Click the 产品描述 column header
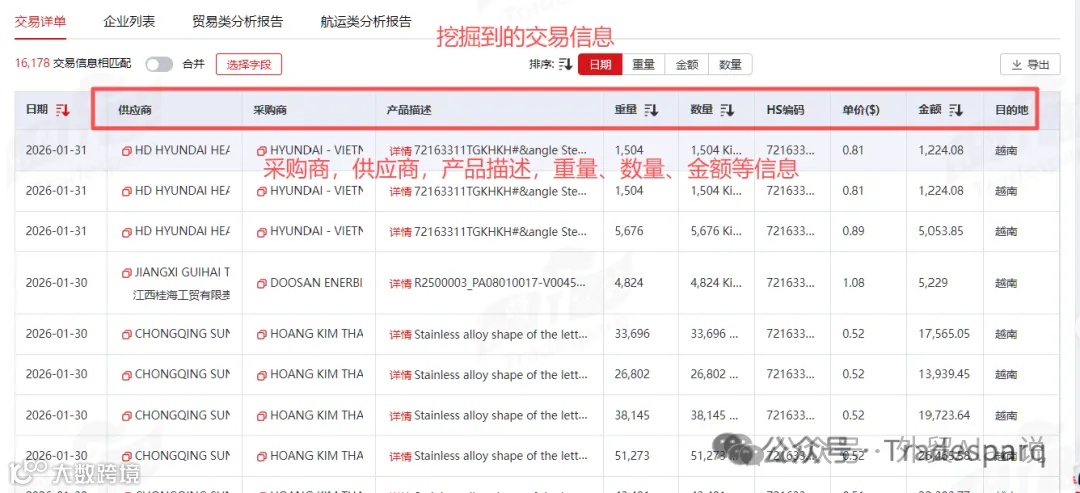The height and width of the screenshot is (493, 1080). [x=409, y=109]
